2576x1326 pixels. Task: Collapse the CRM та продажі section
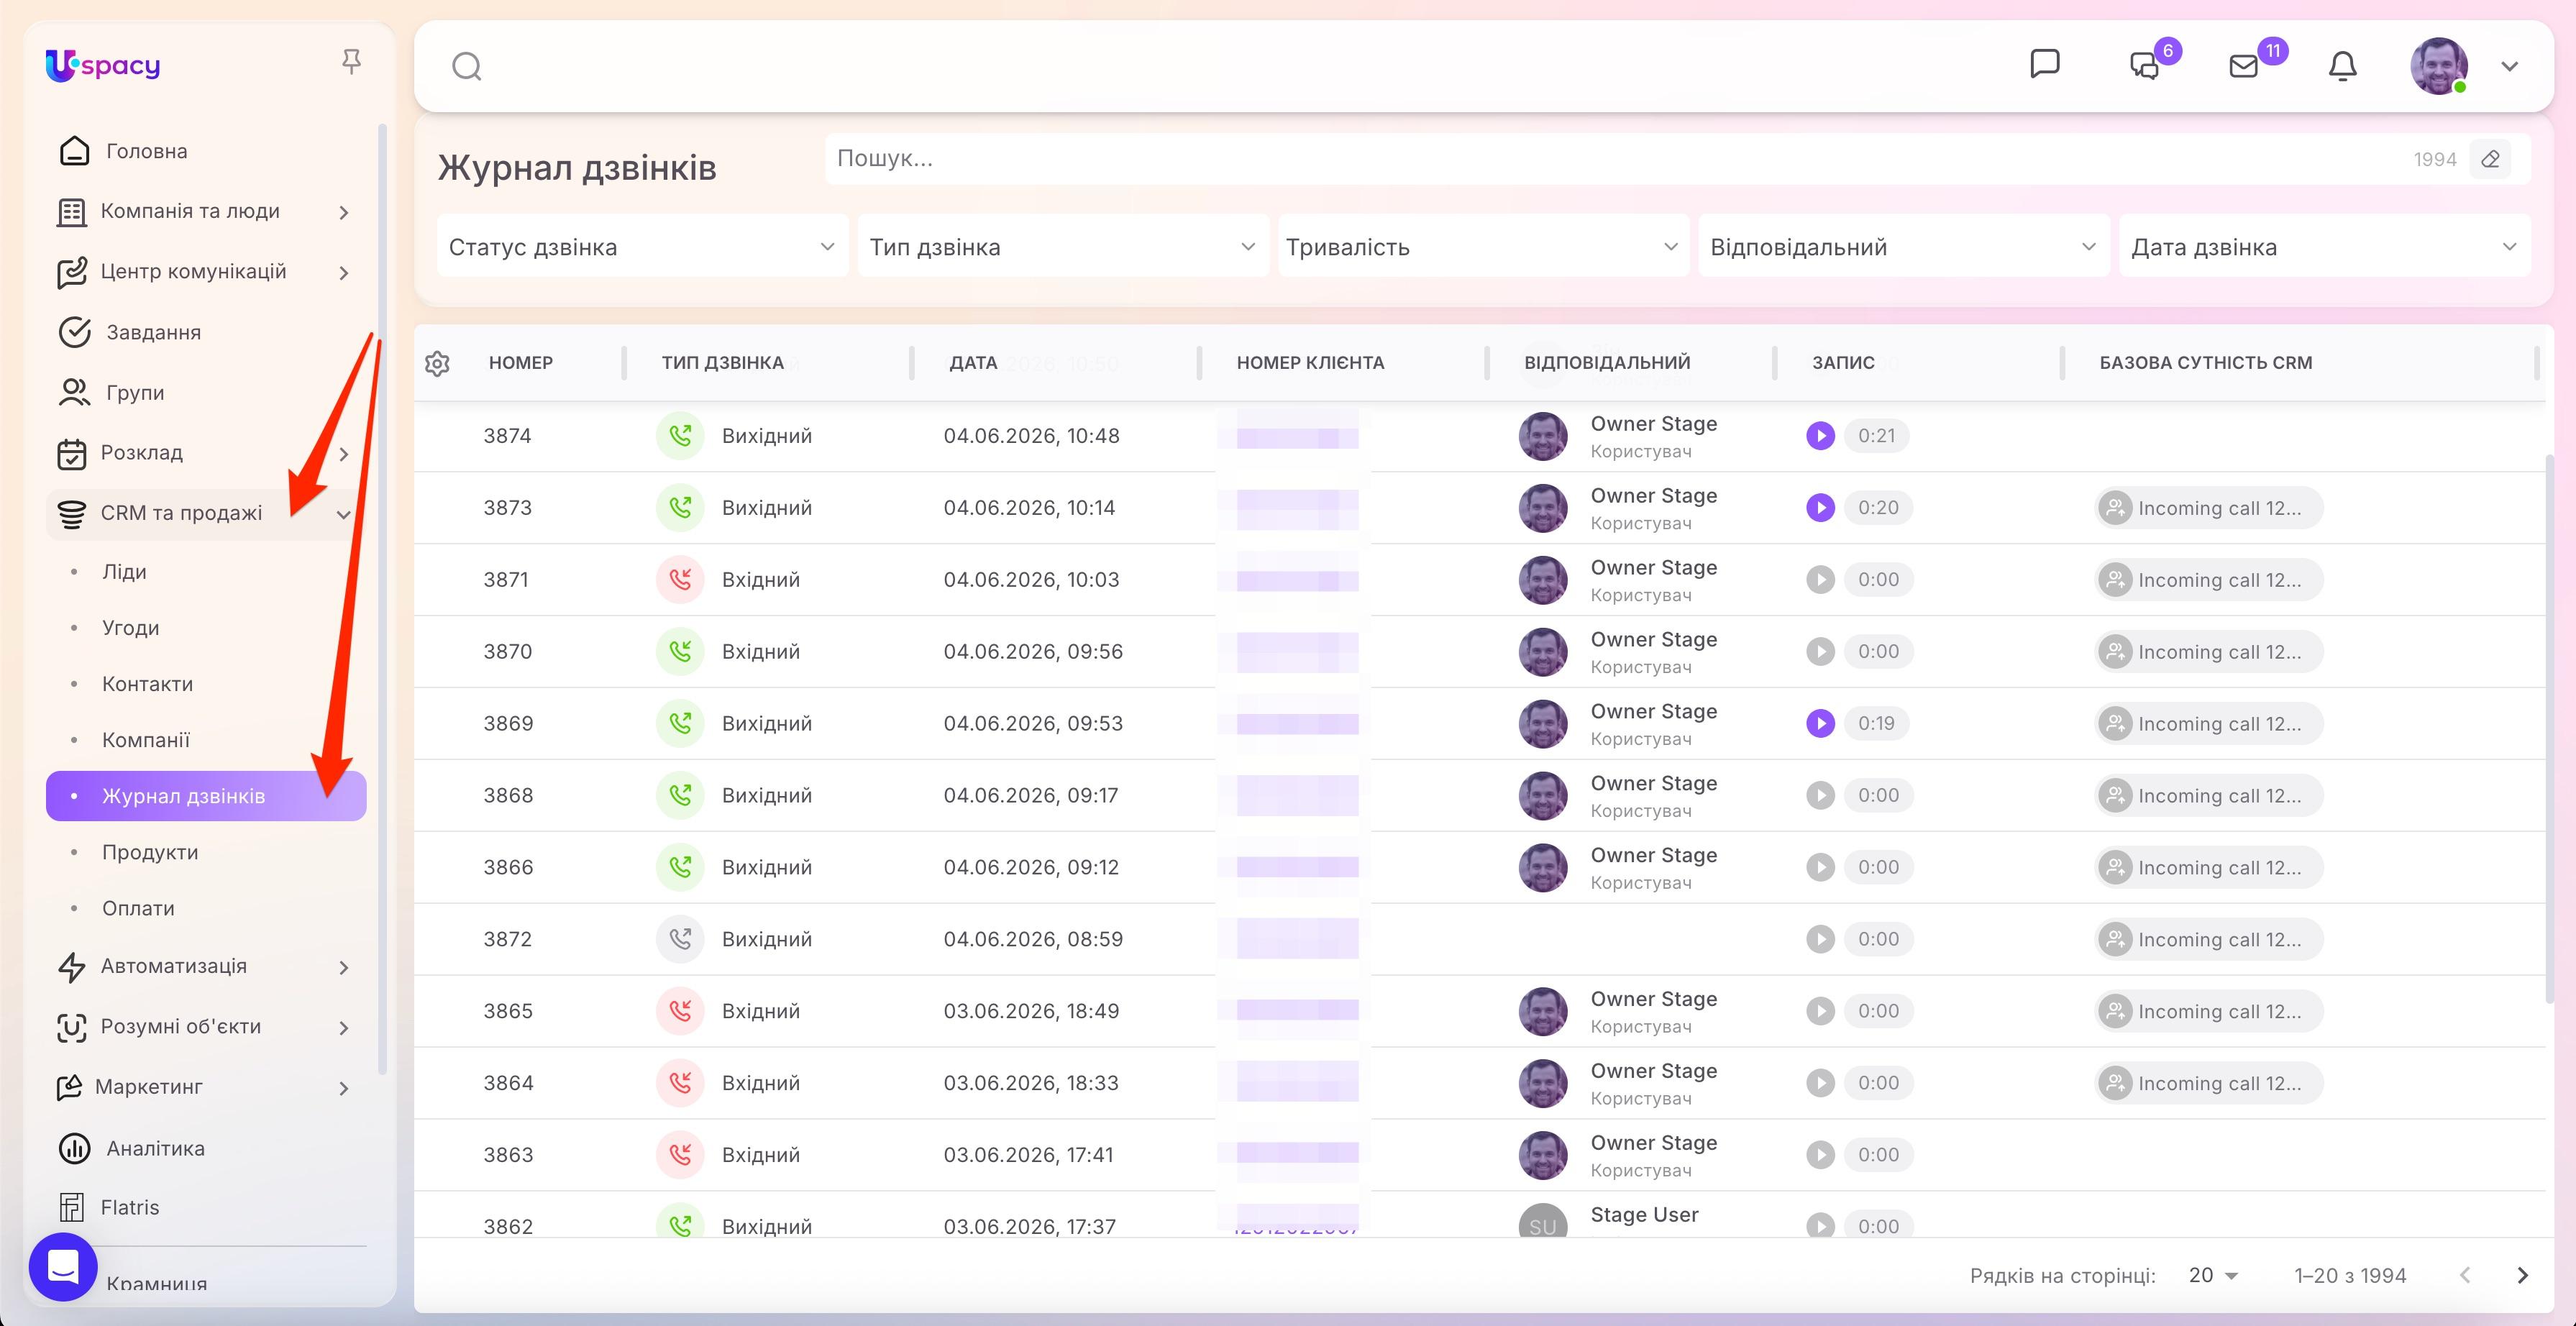point(343,514)
